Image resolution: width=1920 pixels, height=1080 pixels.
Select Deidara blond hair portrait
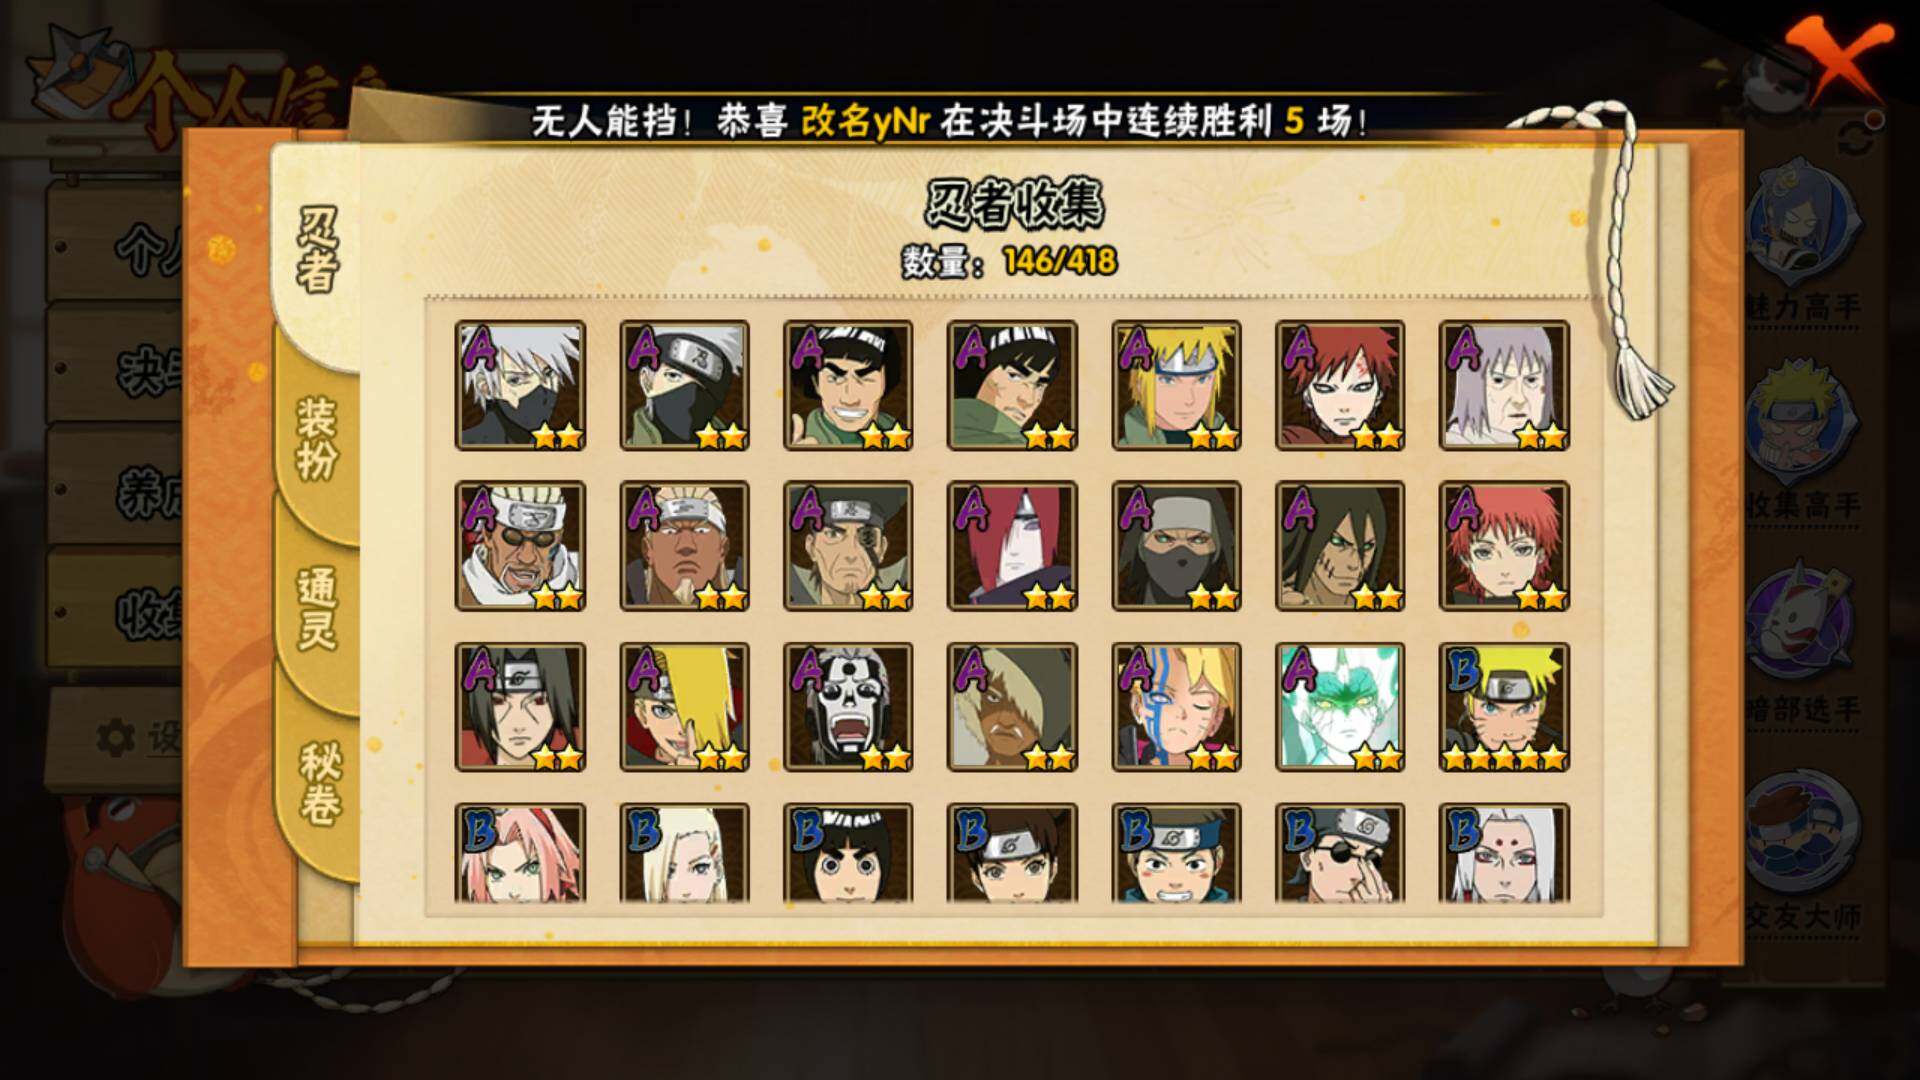pyautogui.click(x=684, y=707)
